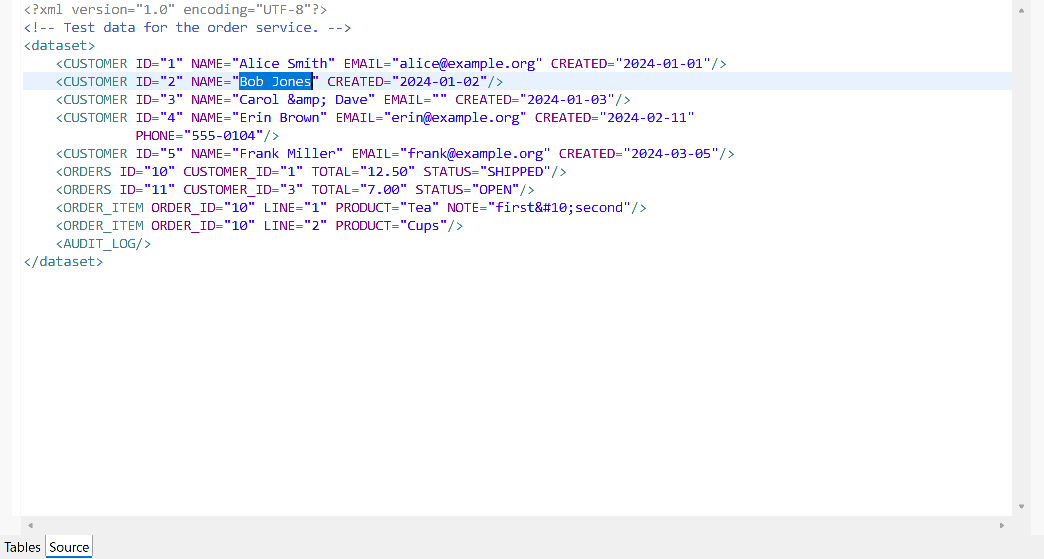Click the XML declaration line
Image resolution: width=1044 pixels, height=559 pixels.
pos(176,9)
